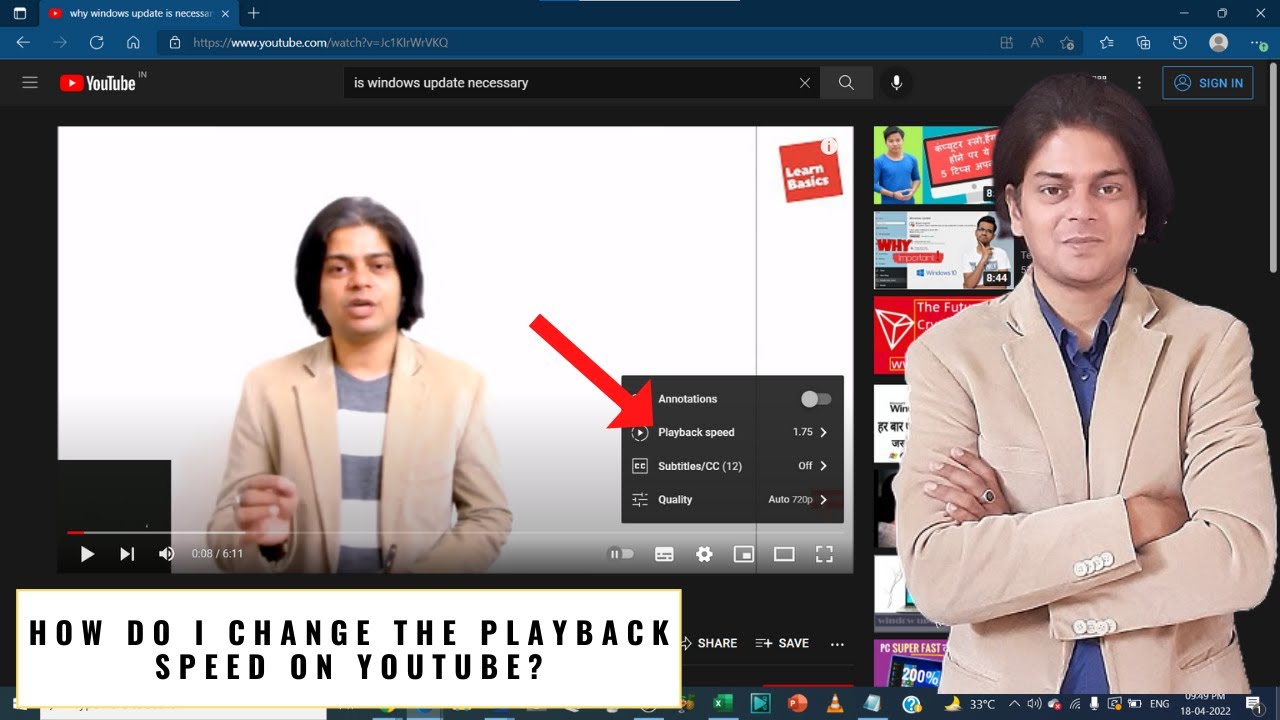Viewport: 1280px width, 720px height.
Task: Open the tab actions menu
Action: pyautogui.click(x=19, y=13)
